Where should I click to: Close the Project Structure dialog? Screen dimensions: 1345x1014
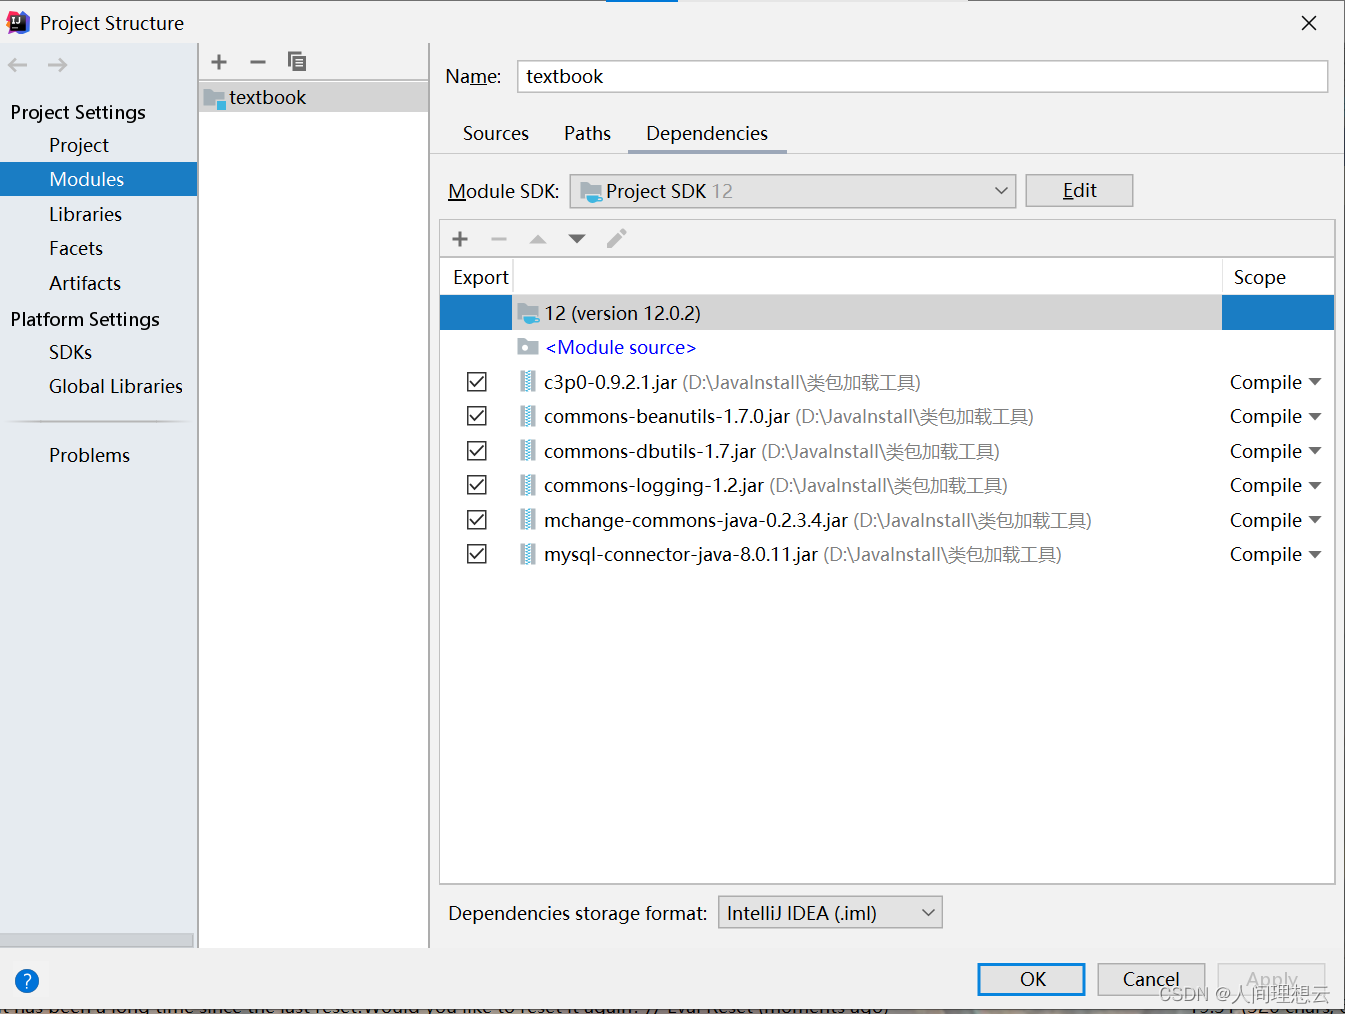[1309, 23]
